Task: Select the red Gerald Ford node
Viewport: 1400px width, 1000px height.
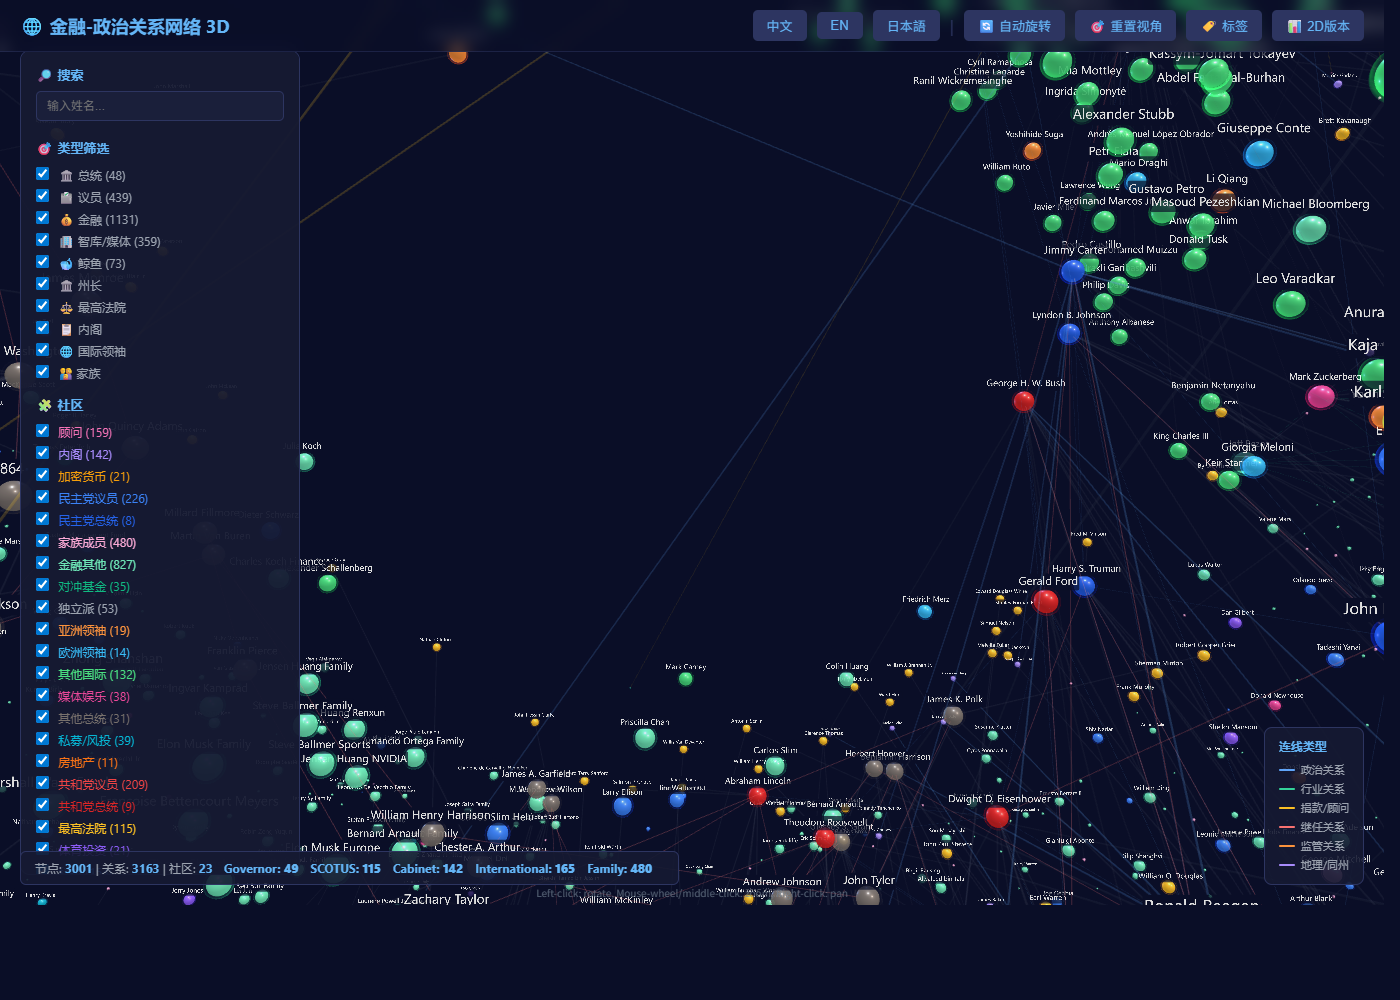Action: point(1046,601)
